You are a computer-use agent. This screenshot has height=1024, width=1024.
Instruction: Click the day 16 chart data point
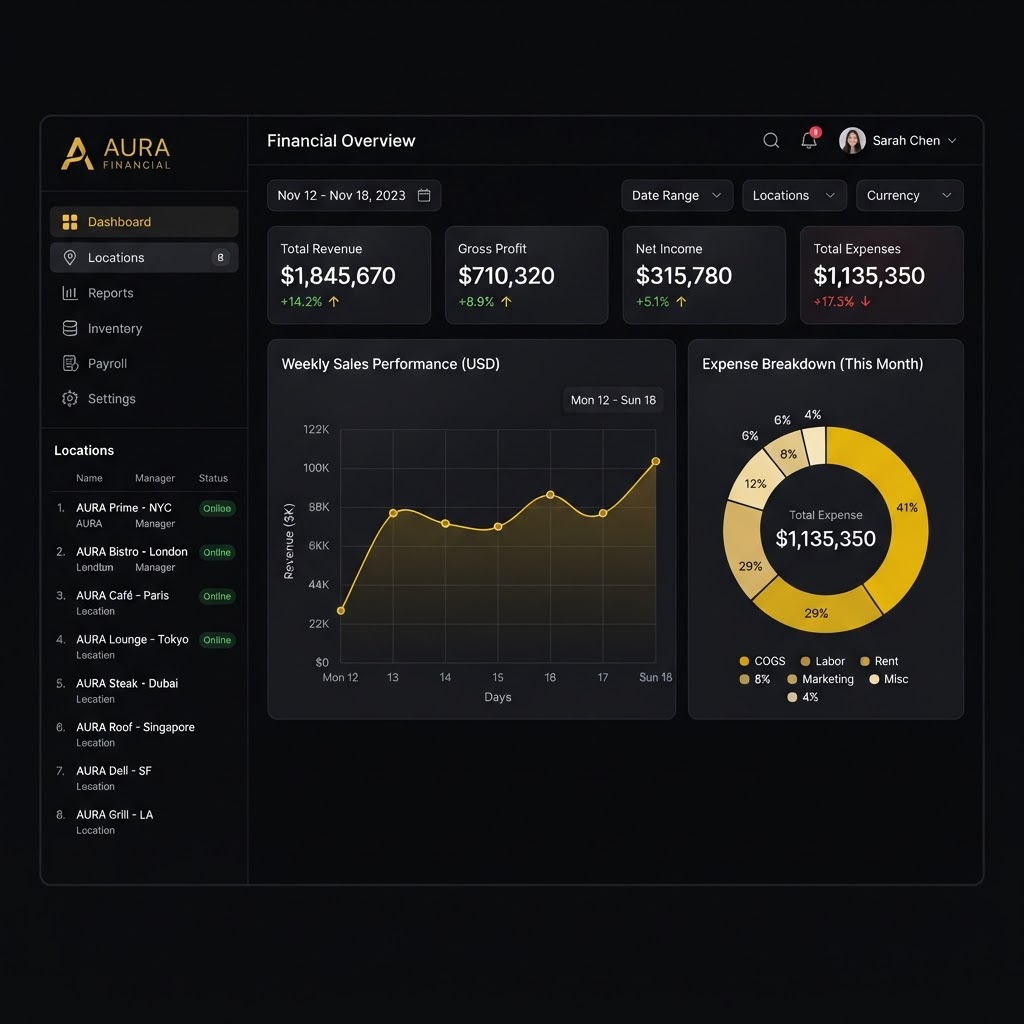[x=551, y=495]
